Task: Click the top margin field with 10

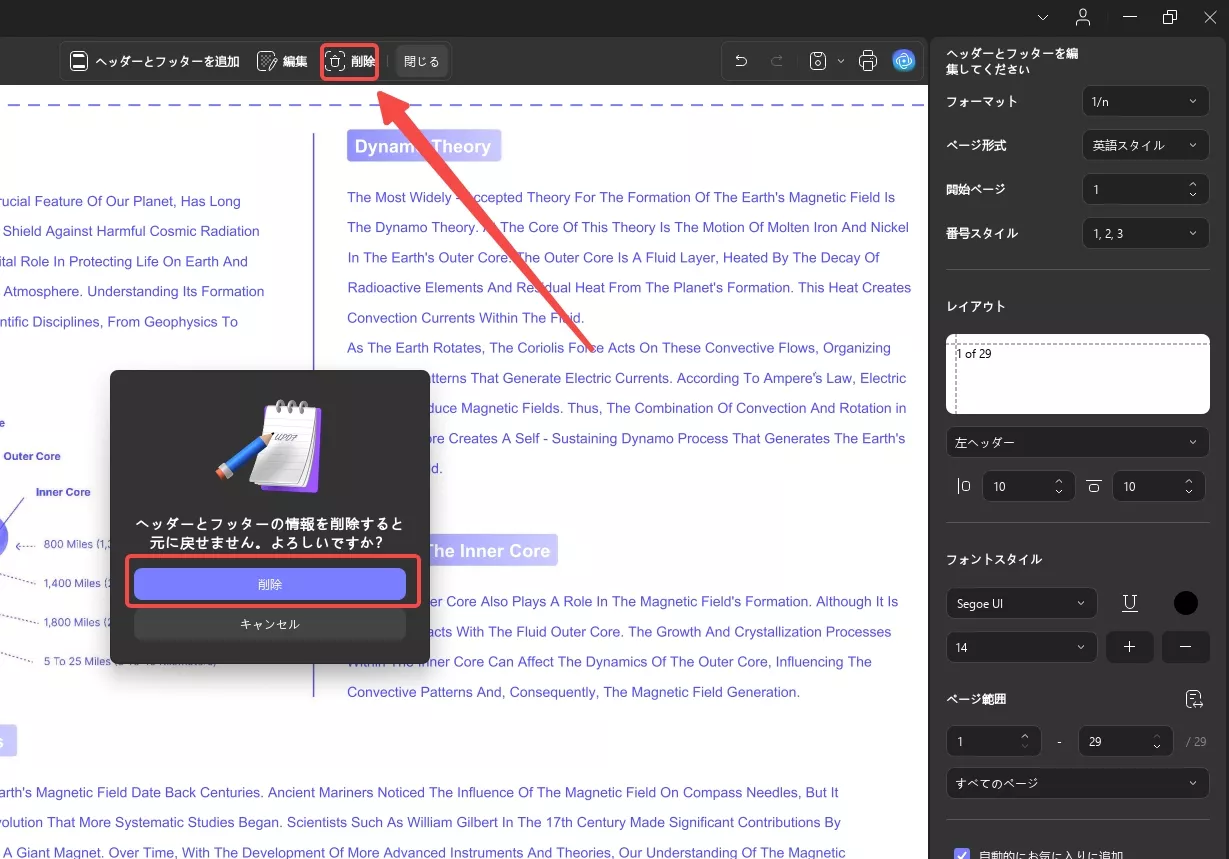Action: (x=1158, y=486)
